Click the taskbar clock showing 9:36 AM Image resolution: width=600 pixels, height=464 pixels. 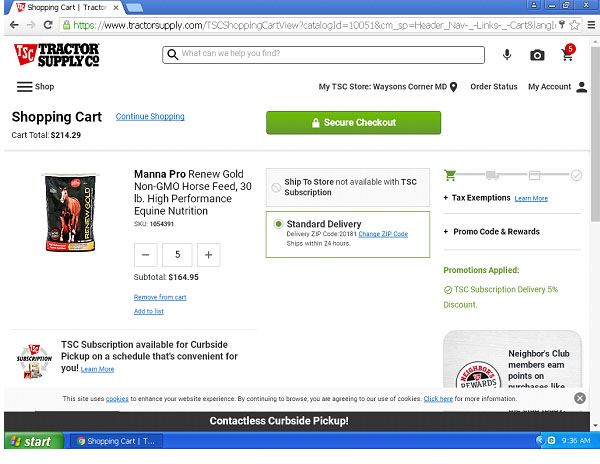pos(576,441)
